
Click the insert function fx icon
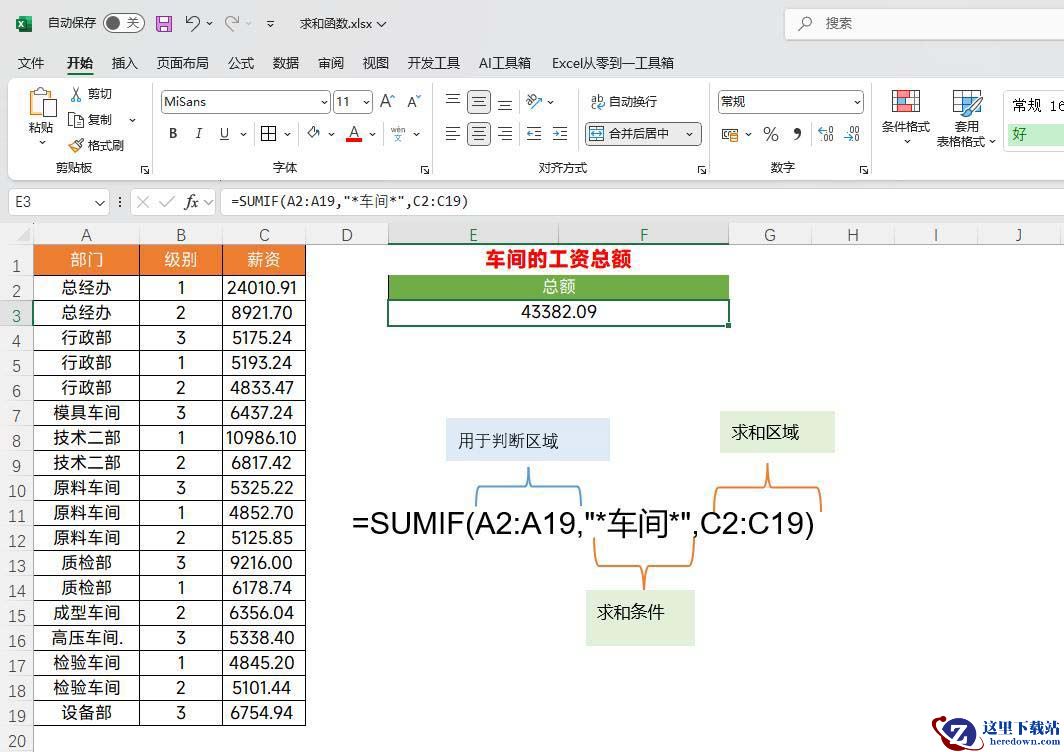coord(191,202)
